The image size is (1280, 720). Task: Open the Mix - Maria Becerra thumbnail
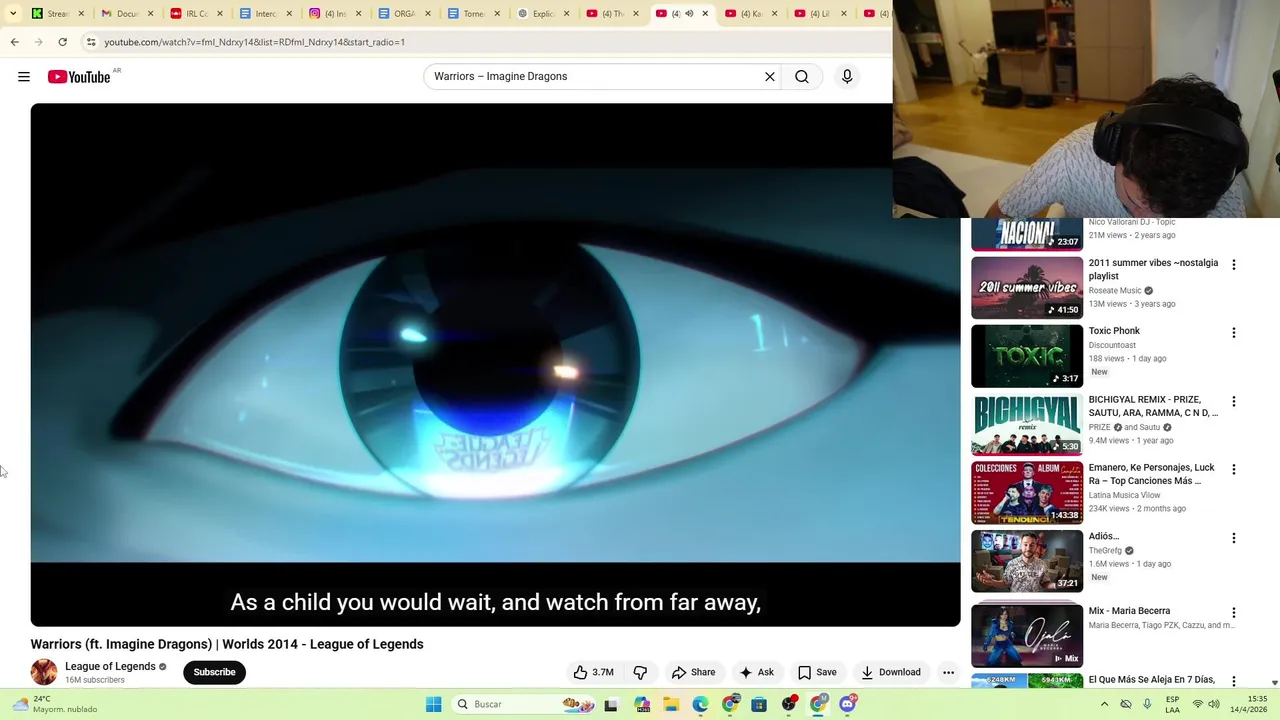pyautogui.click(x=1027, y=634)
